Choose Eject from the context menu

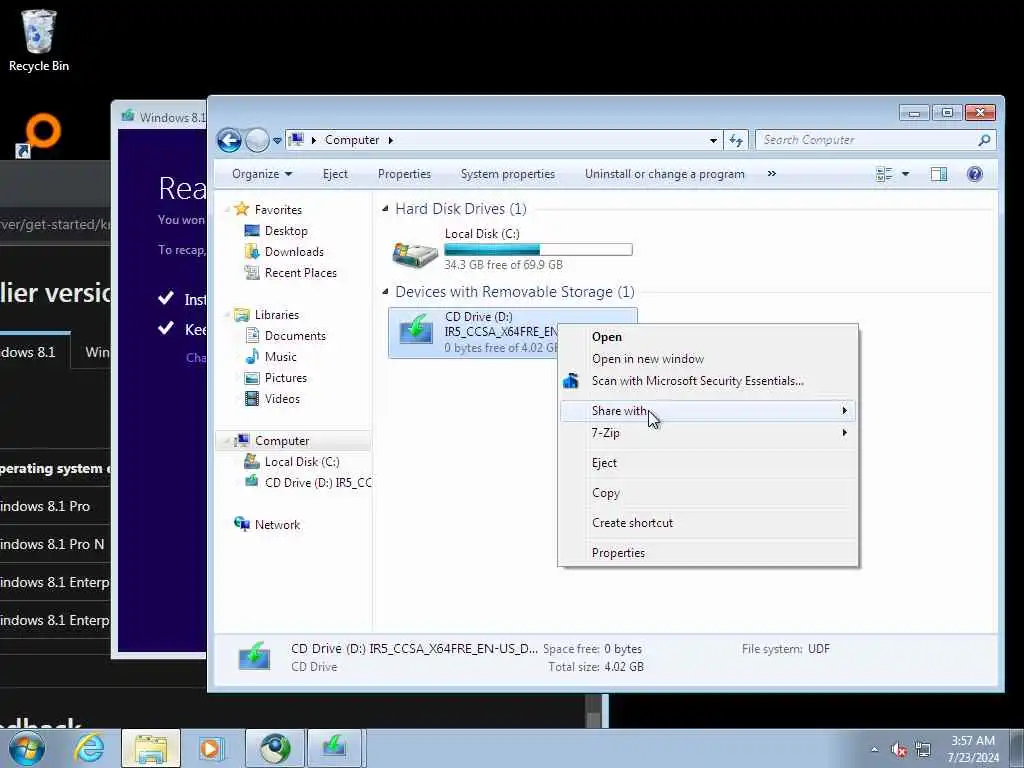coord(708,463)
